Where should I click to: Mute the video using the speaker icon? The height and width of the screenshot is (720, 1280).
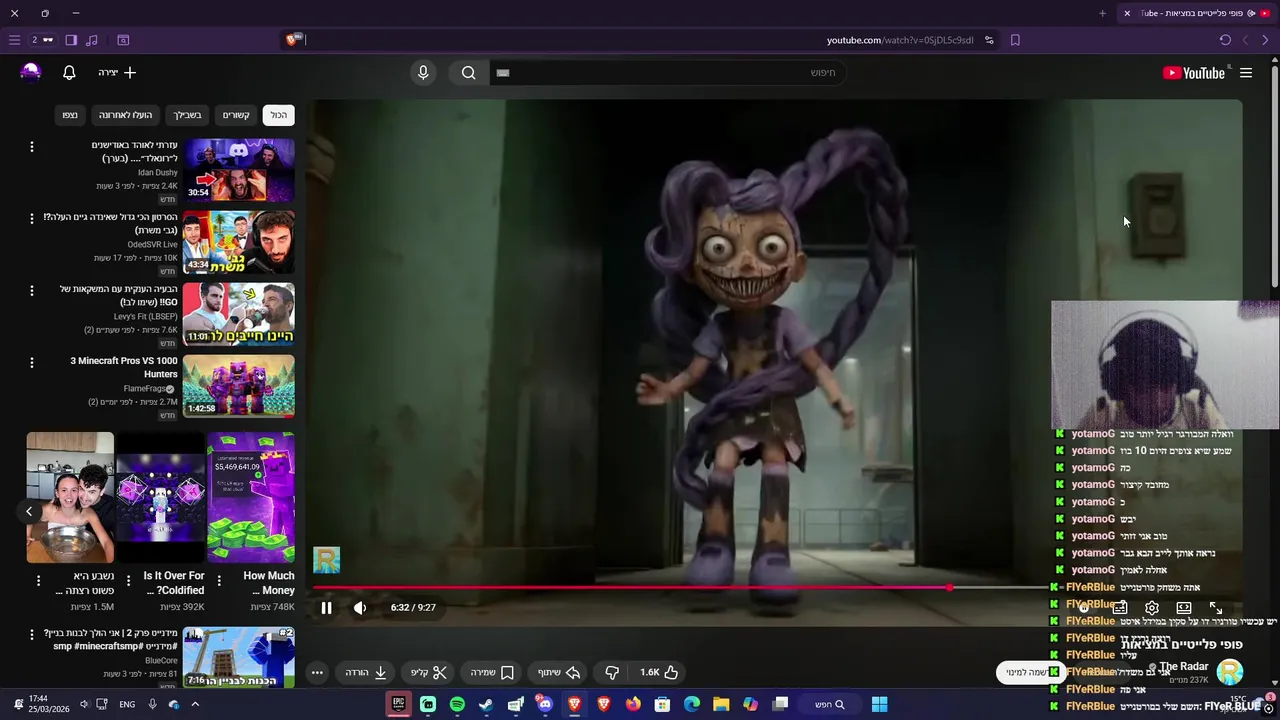pyautogui.click(x=360, y=607)
